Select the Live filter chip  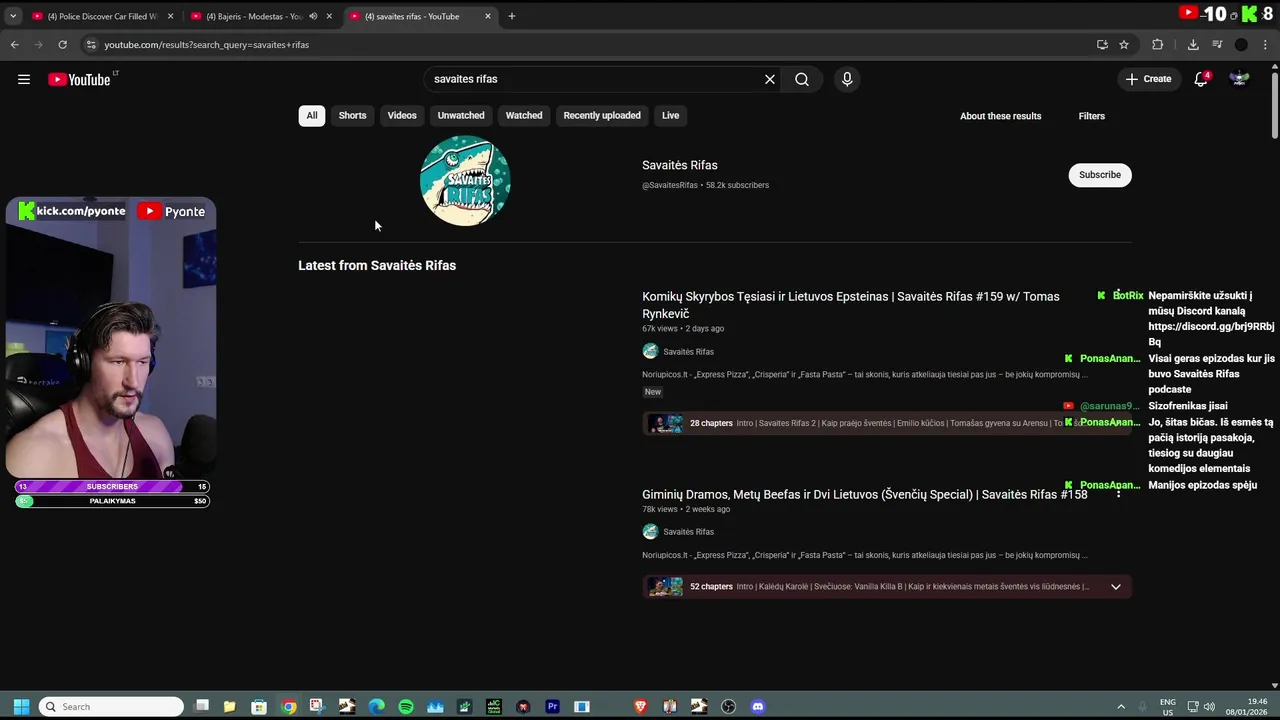pyautogui.click(x=670, y=115)
